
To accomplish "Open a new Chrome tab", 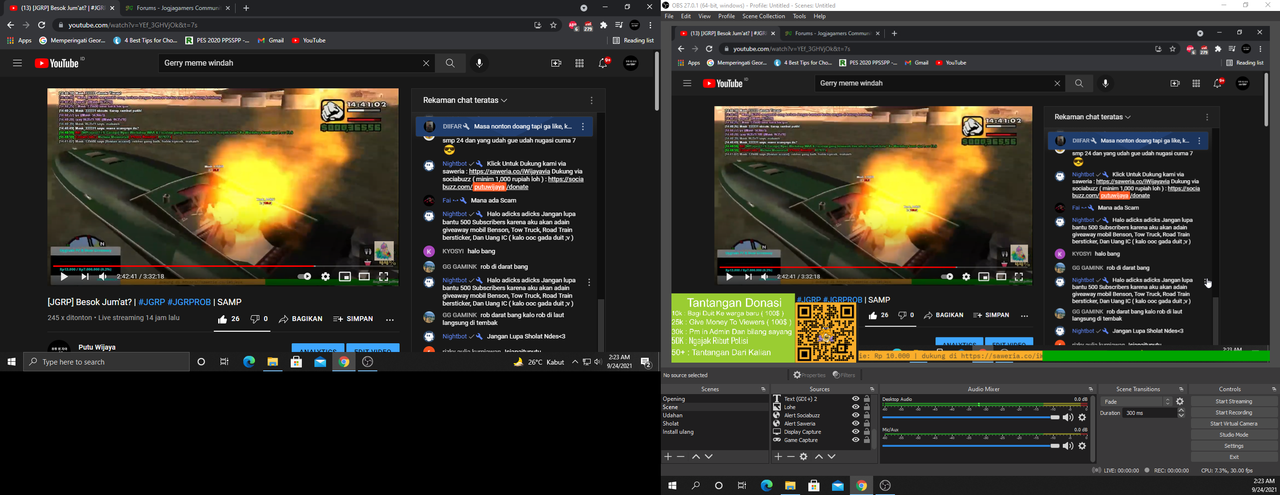I will point(246,7).
